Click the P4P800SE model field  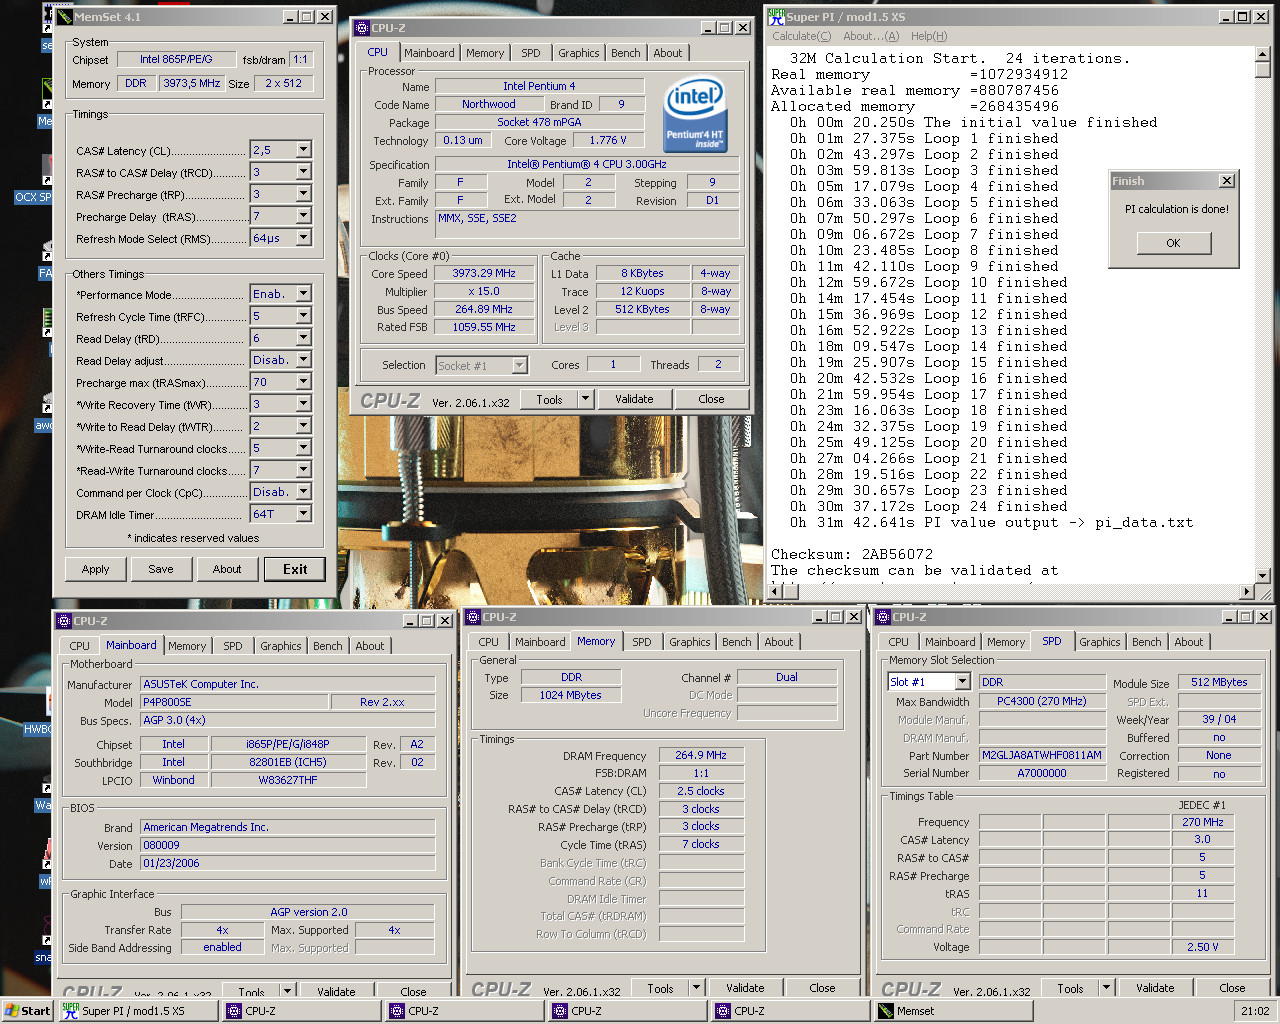pos(235,702)
